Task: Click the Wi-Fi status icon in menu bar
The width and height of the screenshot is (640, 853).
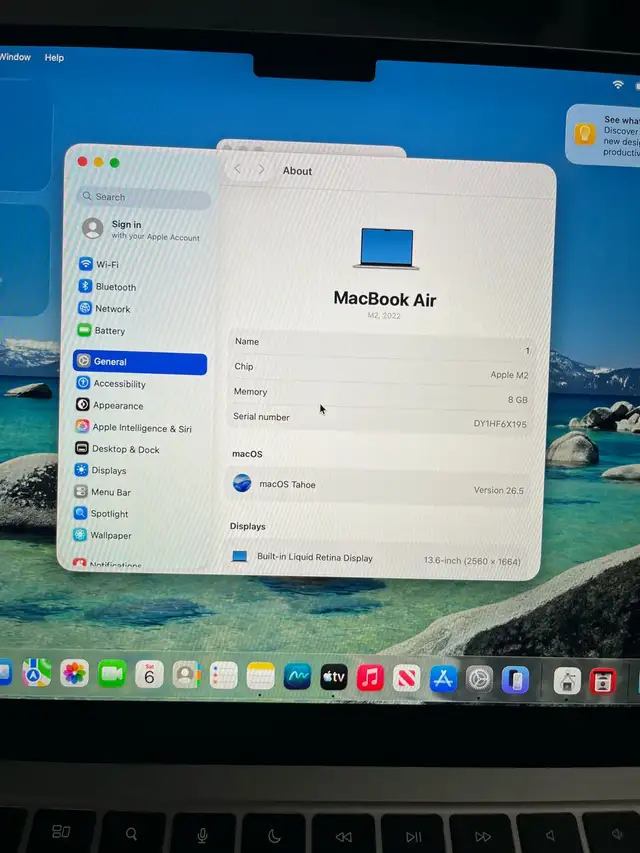Action: pos(618,84)
